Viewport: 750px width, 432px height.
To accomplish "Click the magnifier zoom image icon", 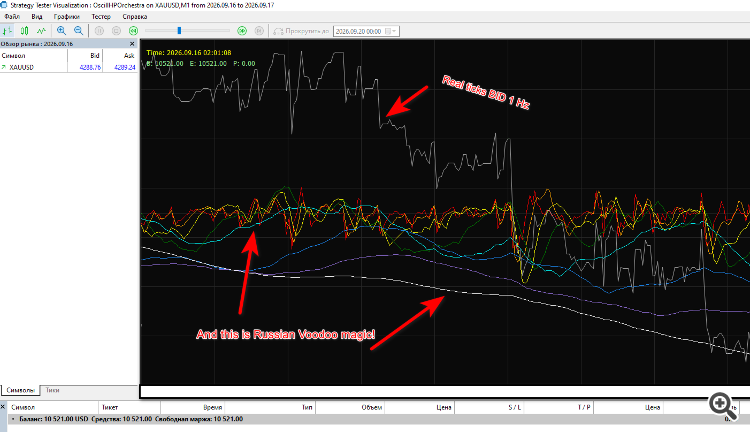I will point(723,406).
